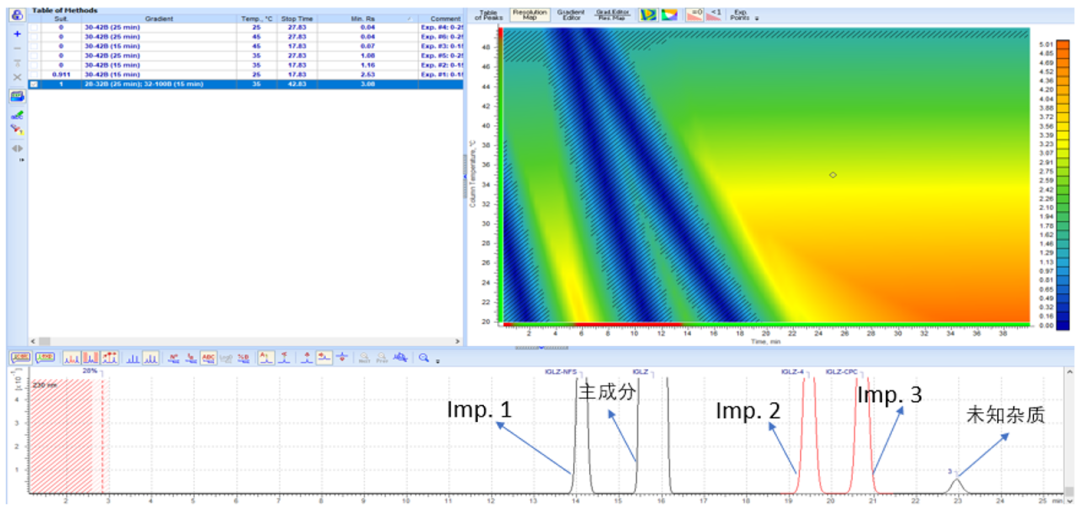
Task: Add a new method with the plus icon
Action: (x=17, y=34)
